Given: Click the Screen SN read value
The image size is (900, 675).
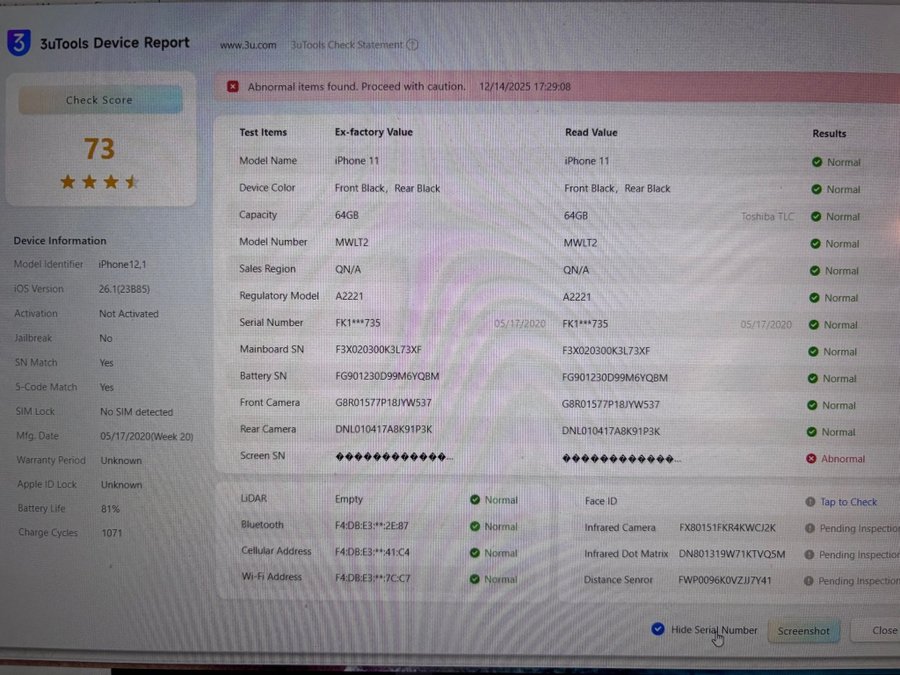Looking at the screenshot, I should [621, 457].
